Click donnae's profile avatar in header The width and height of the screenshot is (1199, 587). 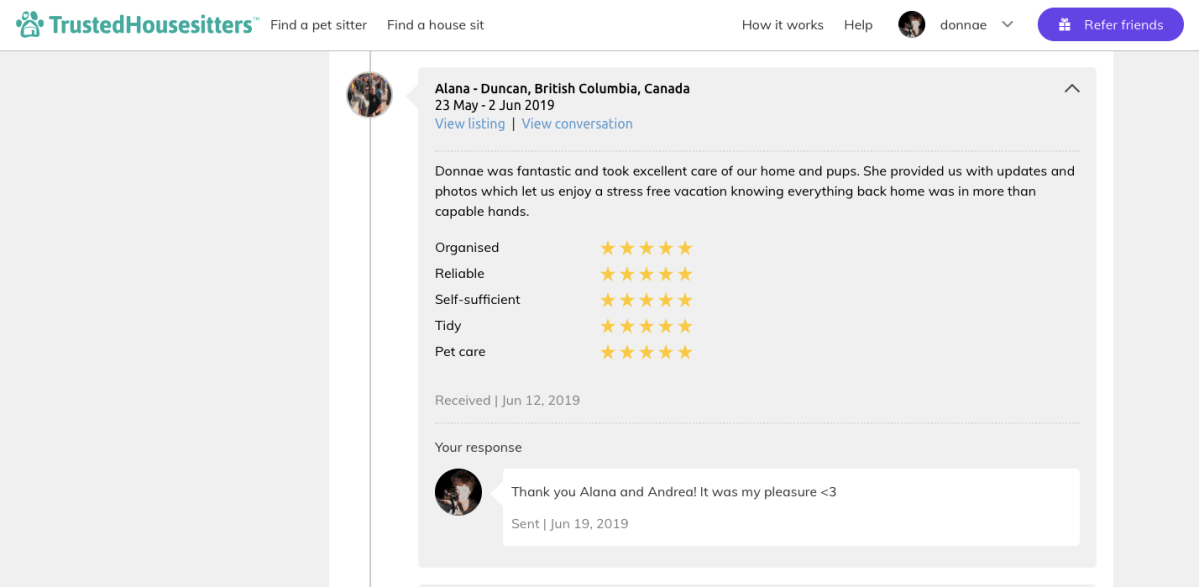point(911,25)
